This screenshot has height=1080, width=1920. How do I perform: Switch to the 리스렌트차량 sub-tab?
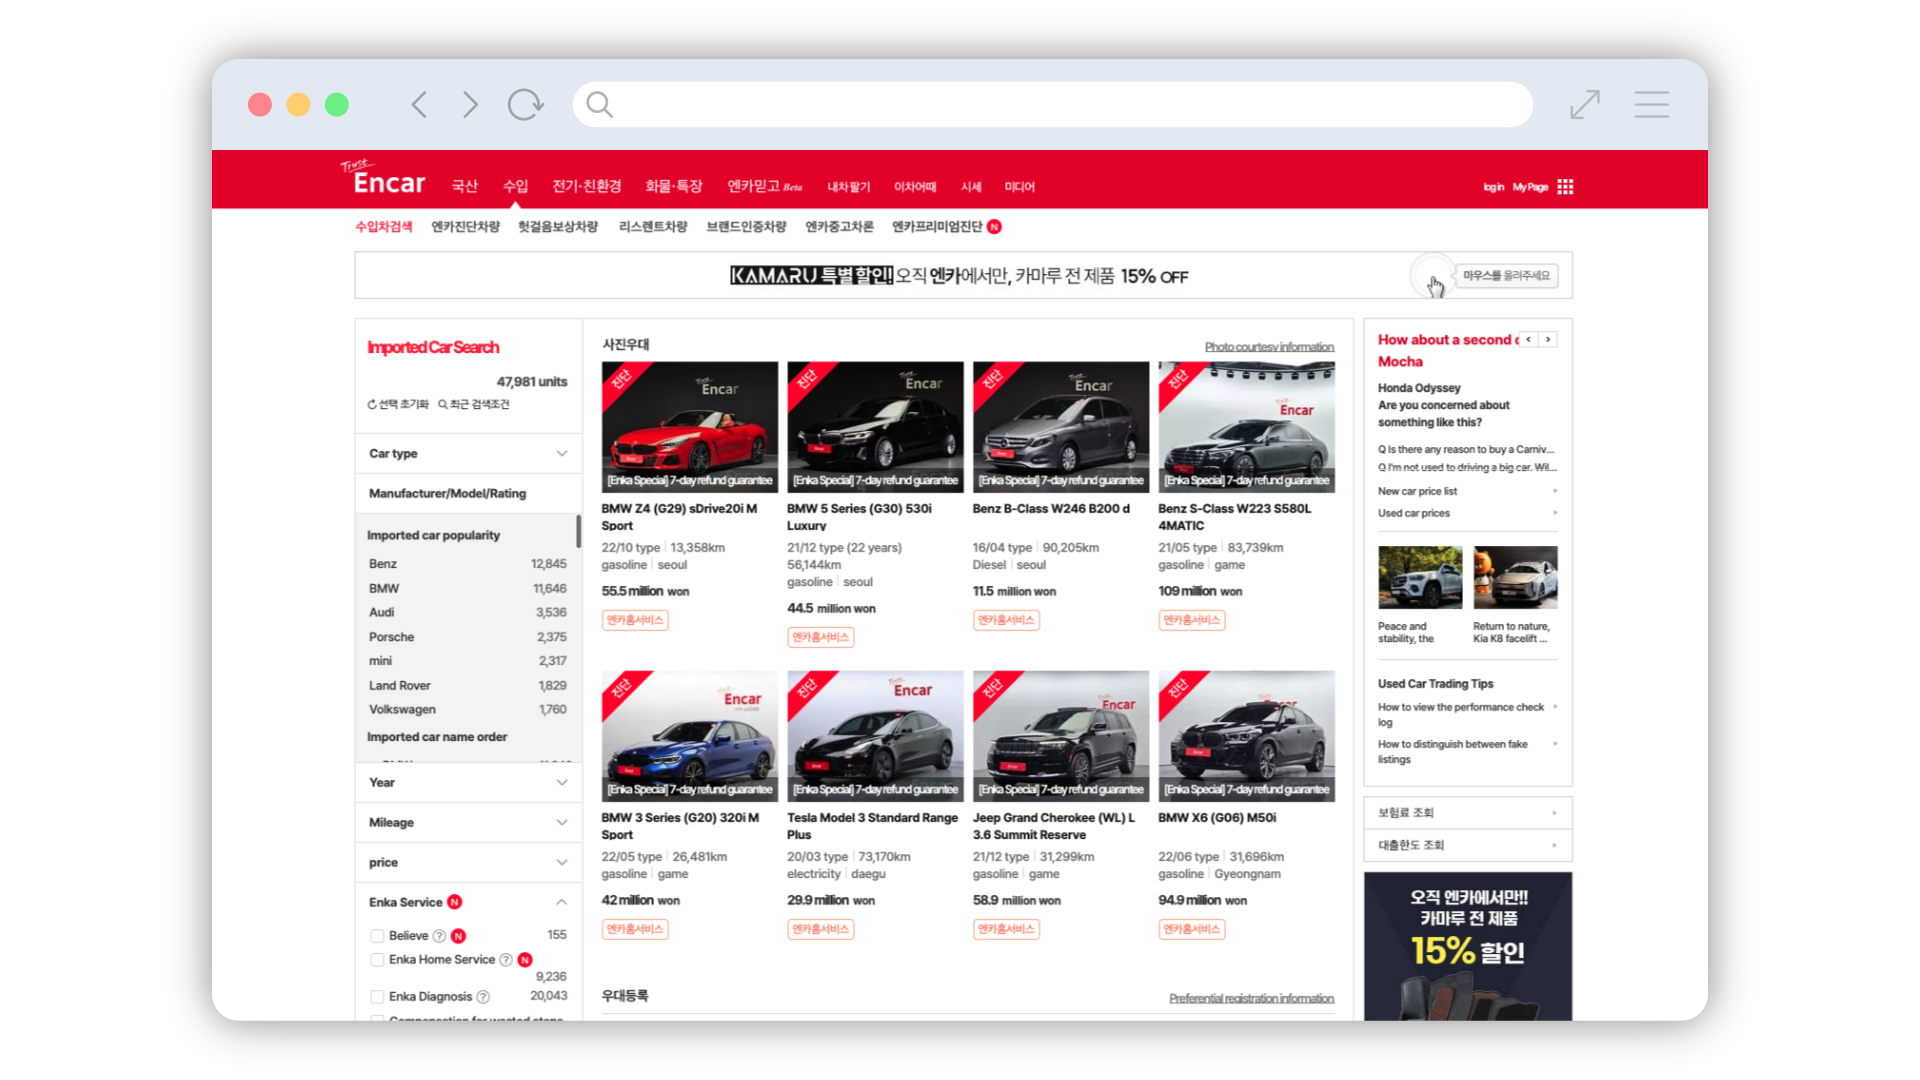click(x=653, y=227)
